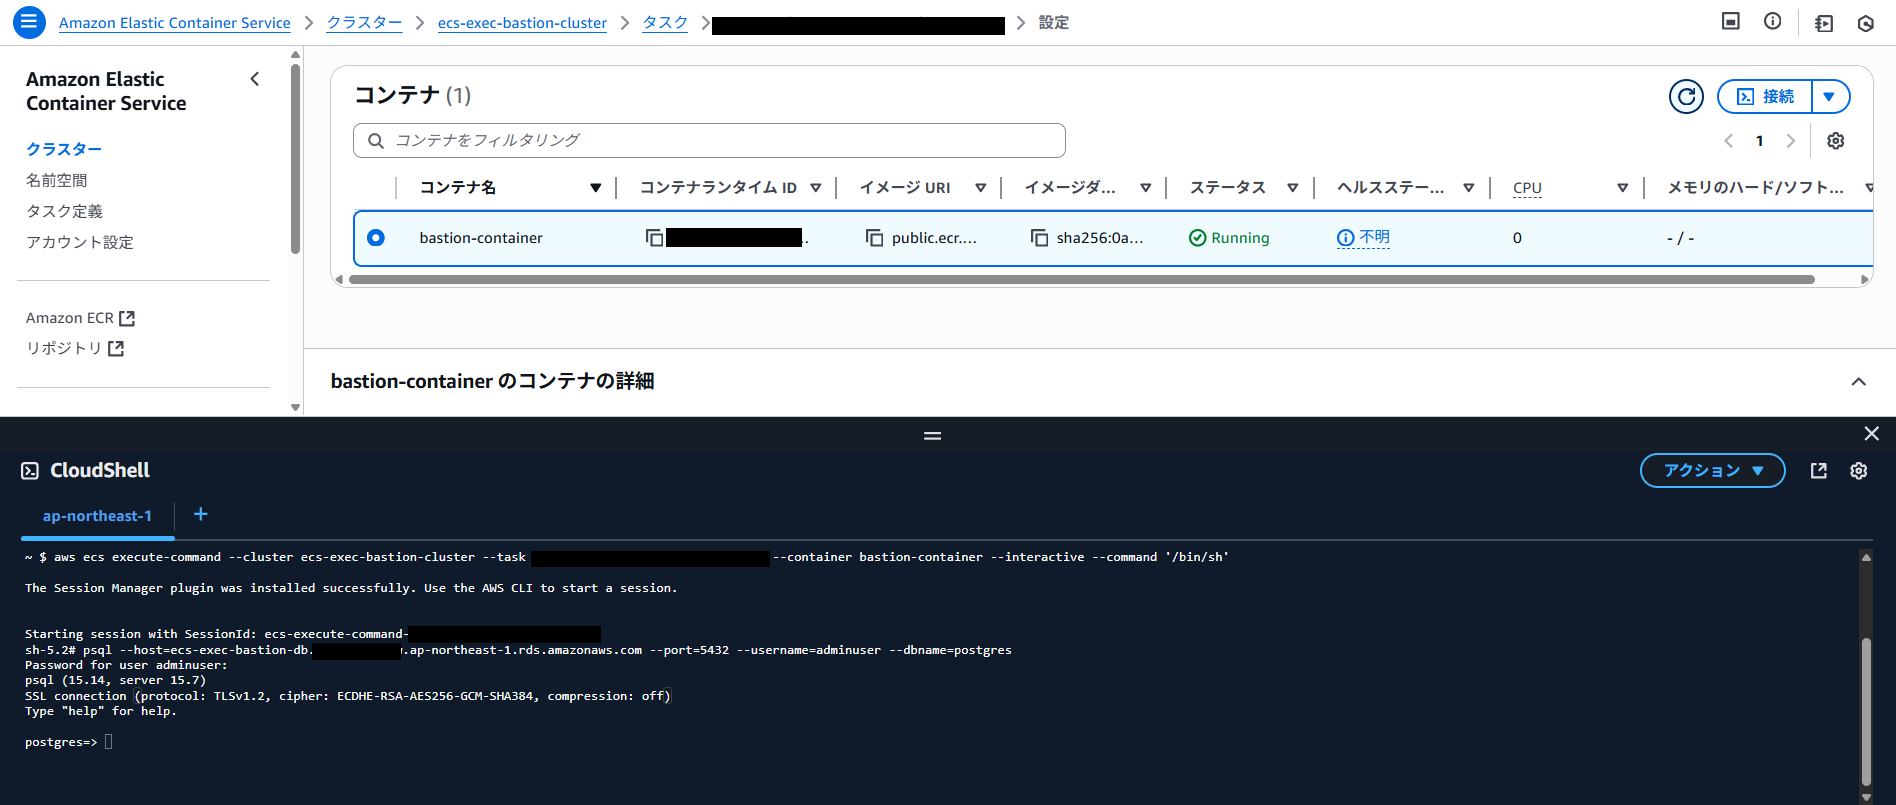Close the CloudShell panel
The height and width of the screenshot is (805, 1896).
tap(1871, 433)
